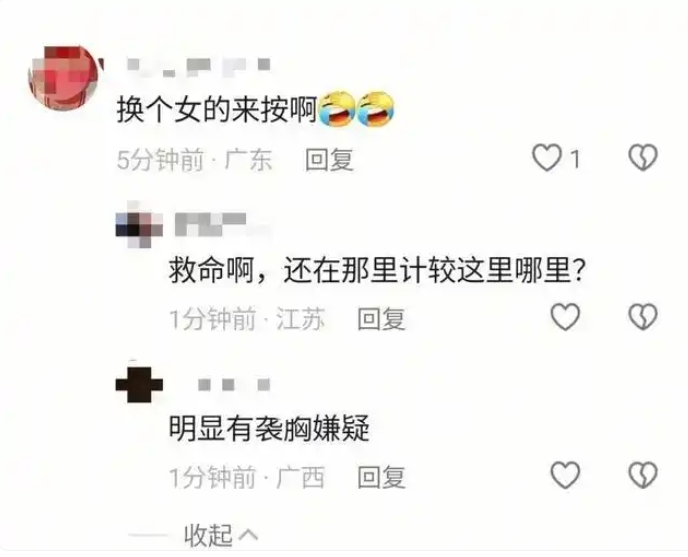Open the Jiangsu replier's small avatar
The width and height of the screenshot is (688, 557).
[139, 225]
